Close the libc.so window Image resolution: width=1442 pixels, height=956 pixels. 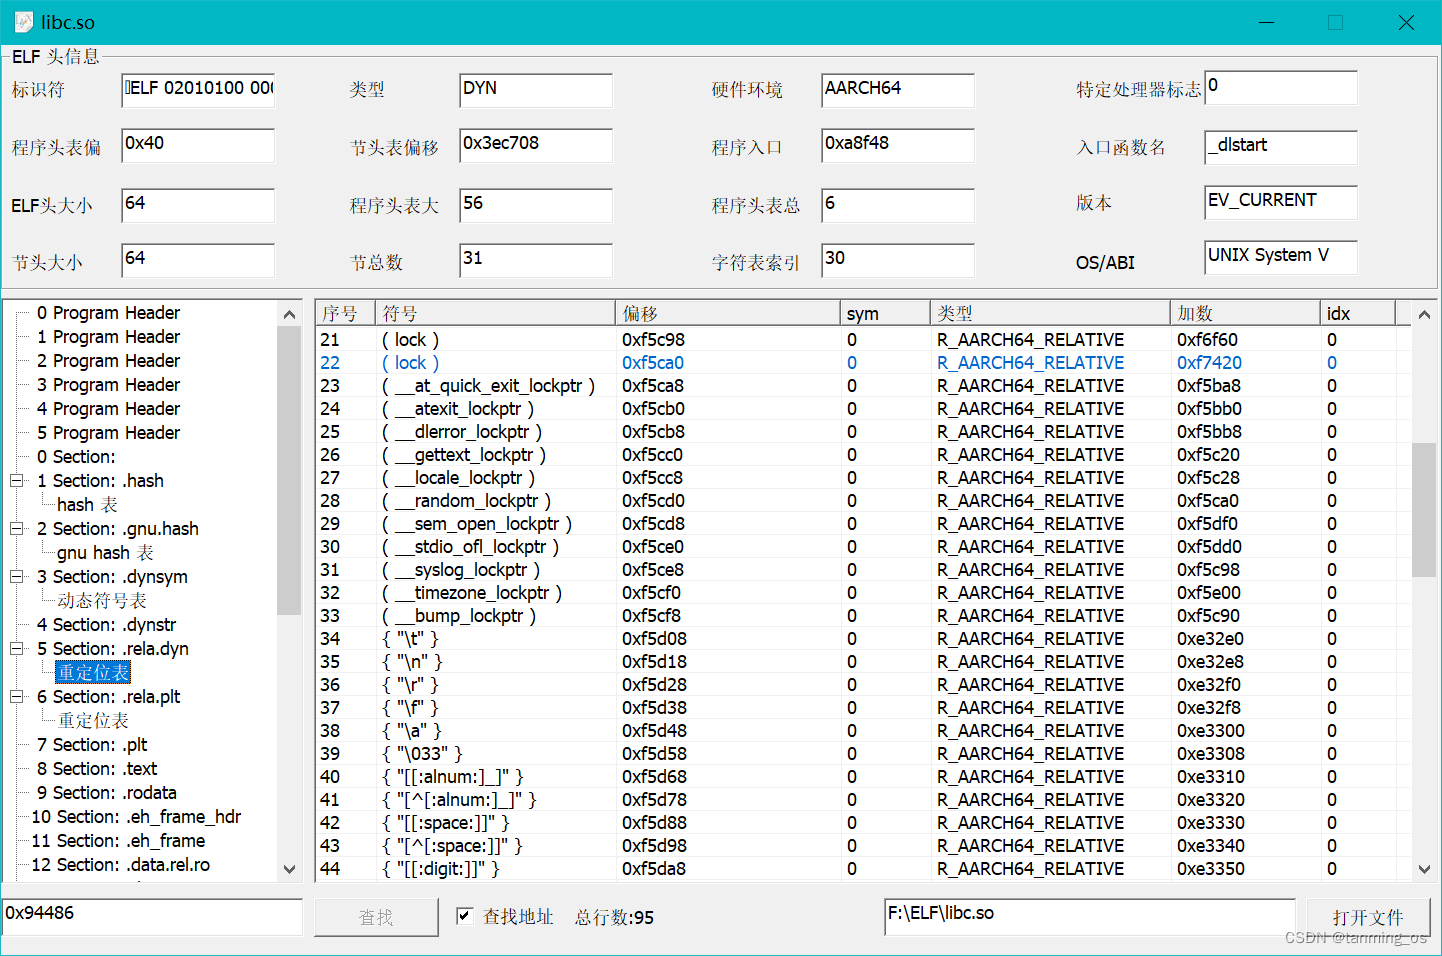click(1406, 22)
